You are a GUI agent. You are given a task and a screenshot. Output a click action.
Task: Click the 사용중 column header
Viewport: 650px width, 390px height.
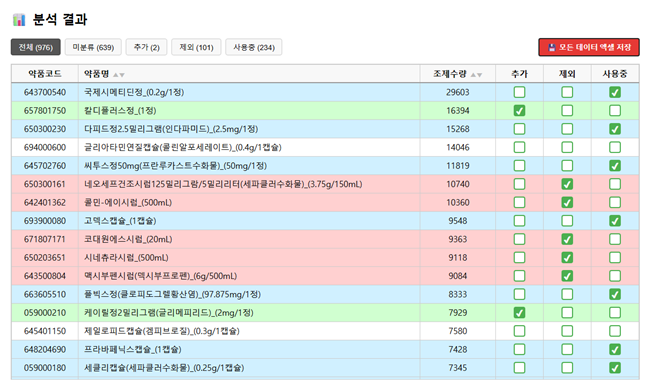(615, 74)
